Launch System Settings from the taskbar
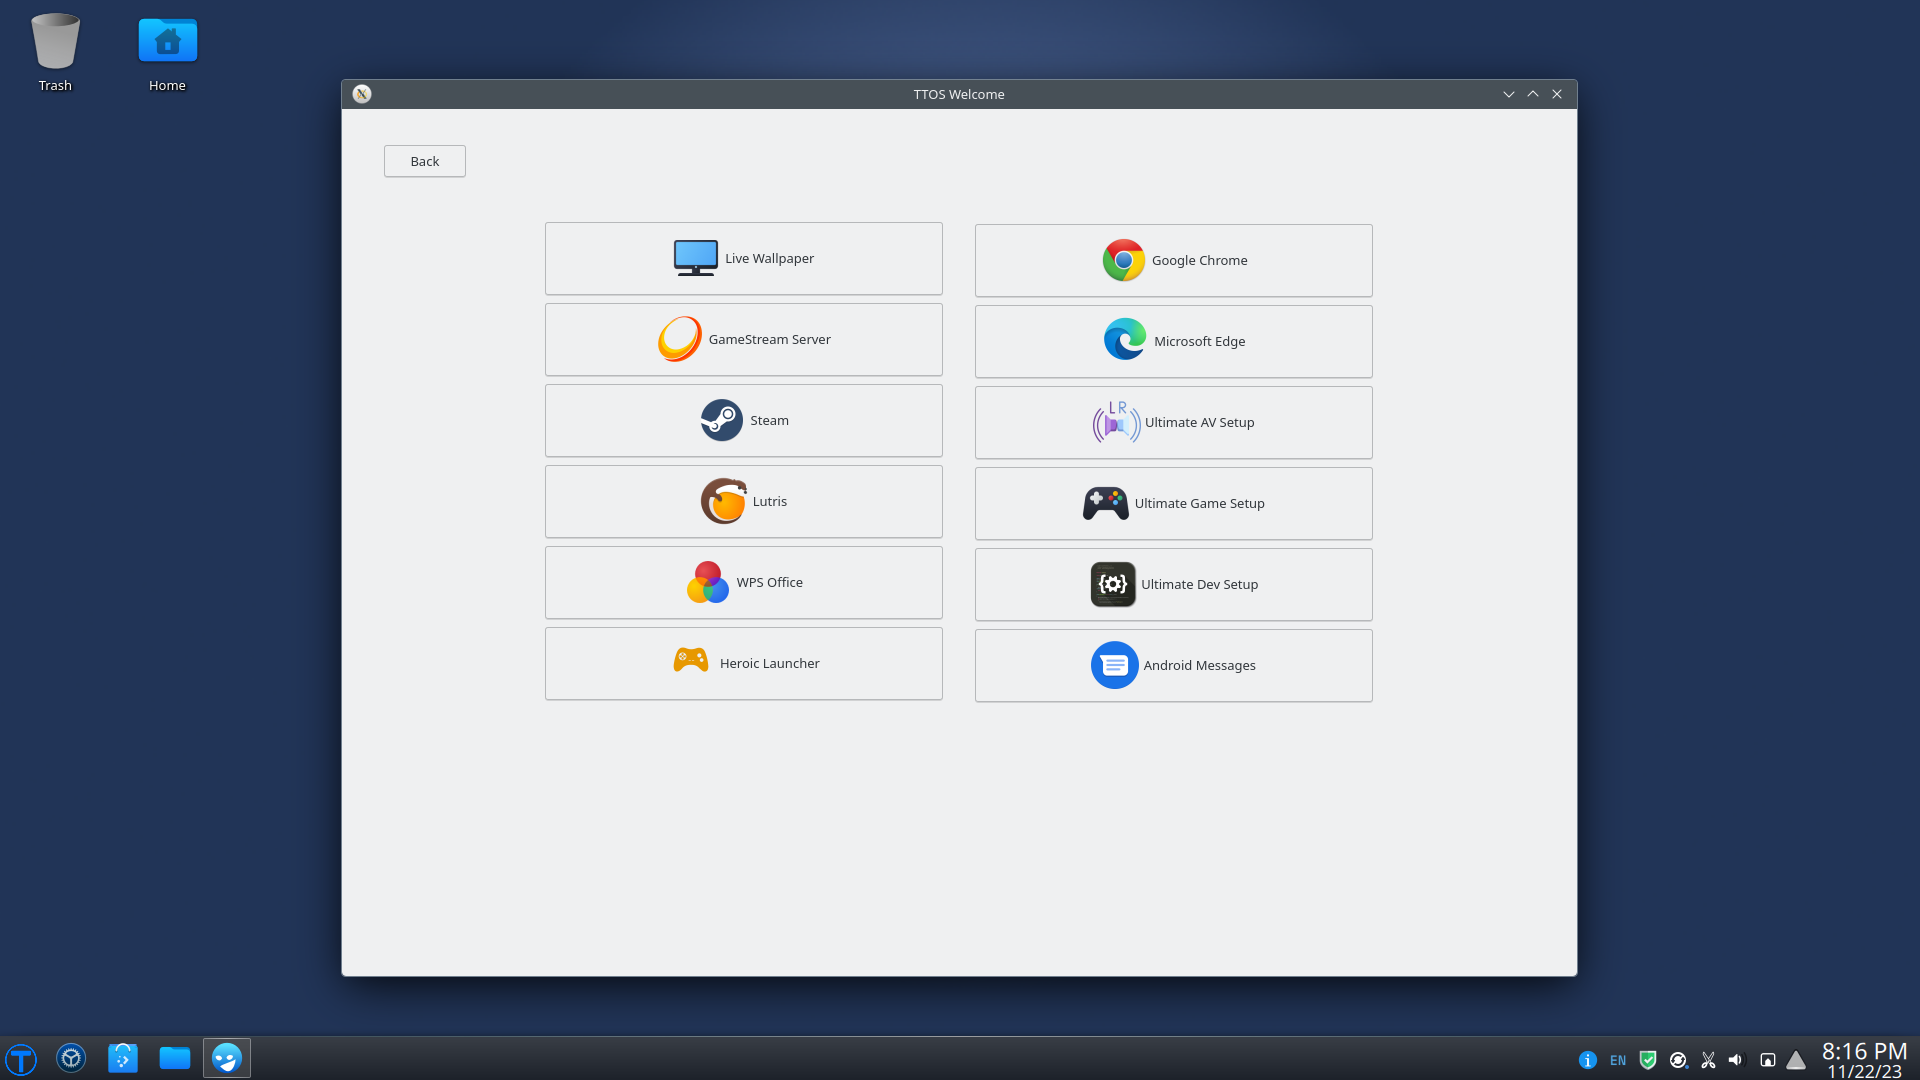This screenshot has width=1920, height=1080. pos(71,1058)
